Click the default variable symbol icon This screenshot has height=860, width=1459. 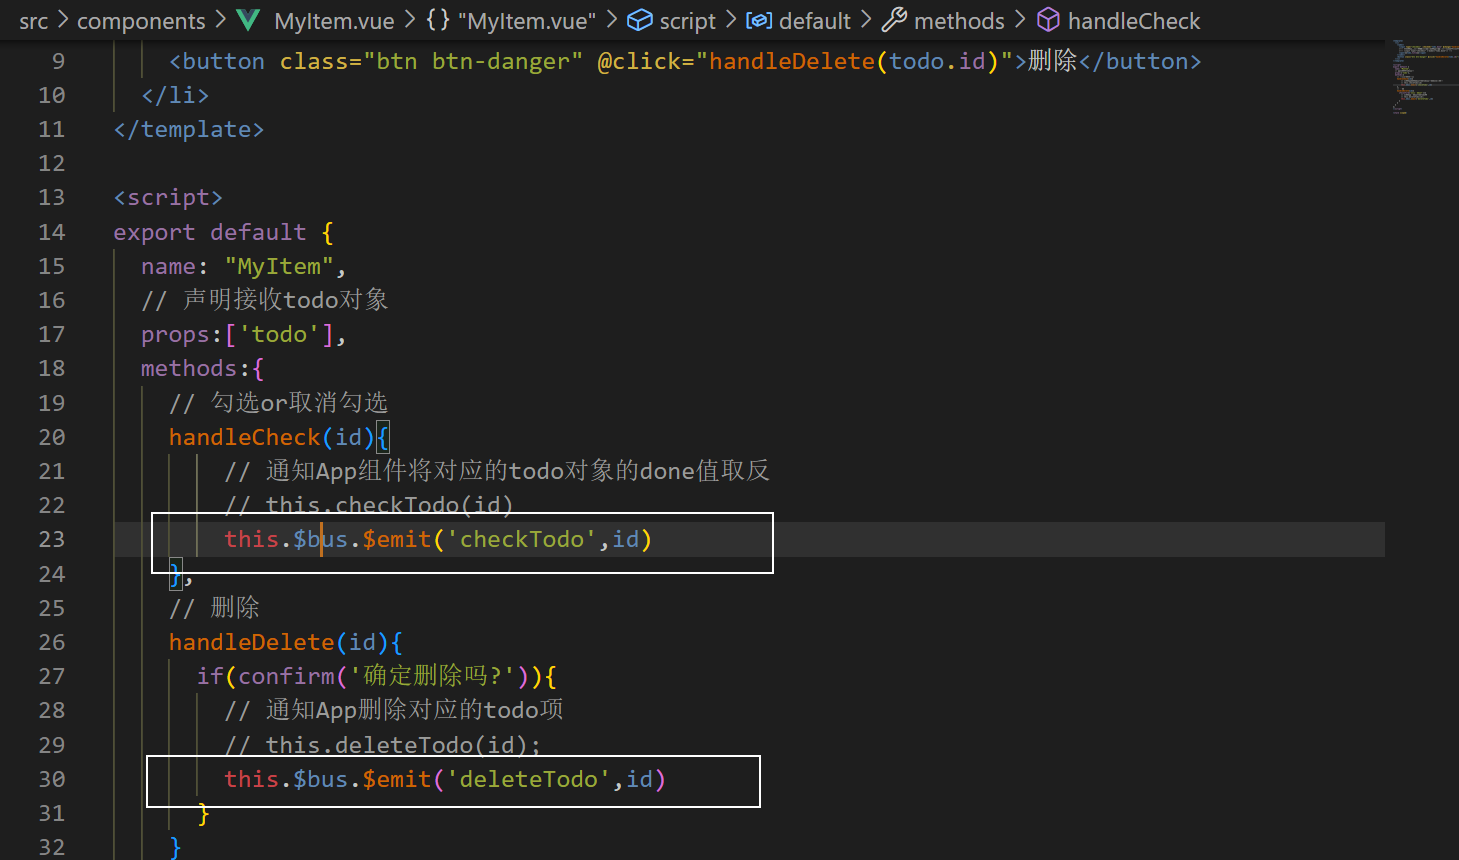pyautogui.click(x=759, y=20)
